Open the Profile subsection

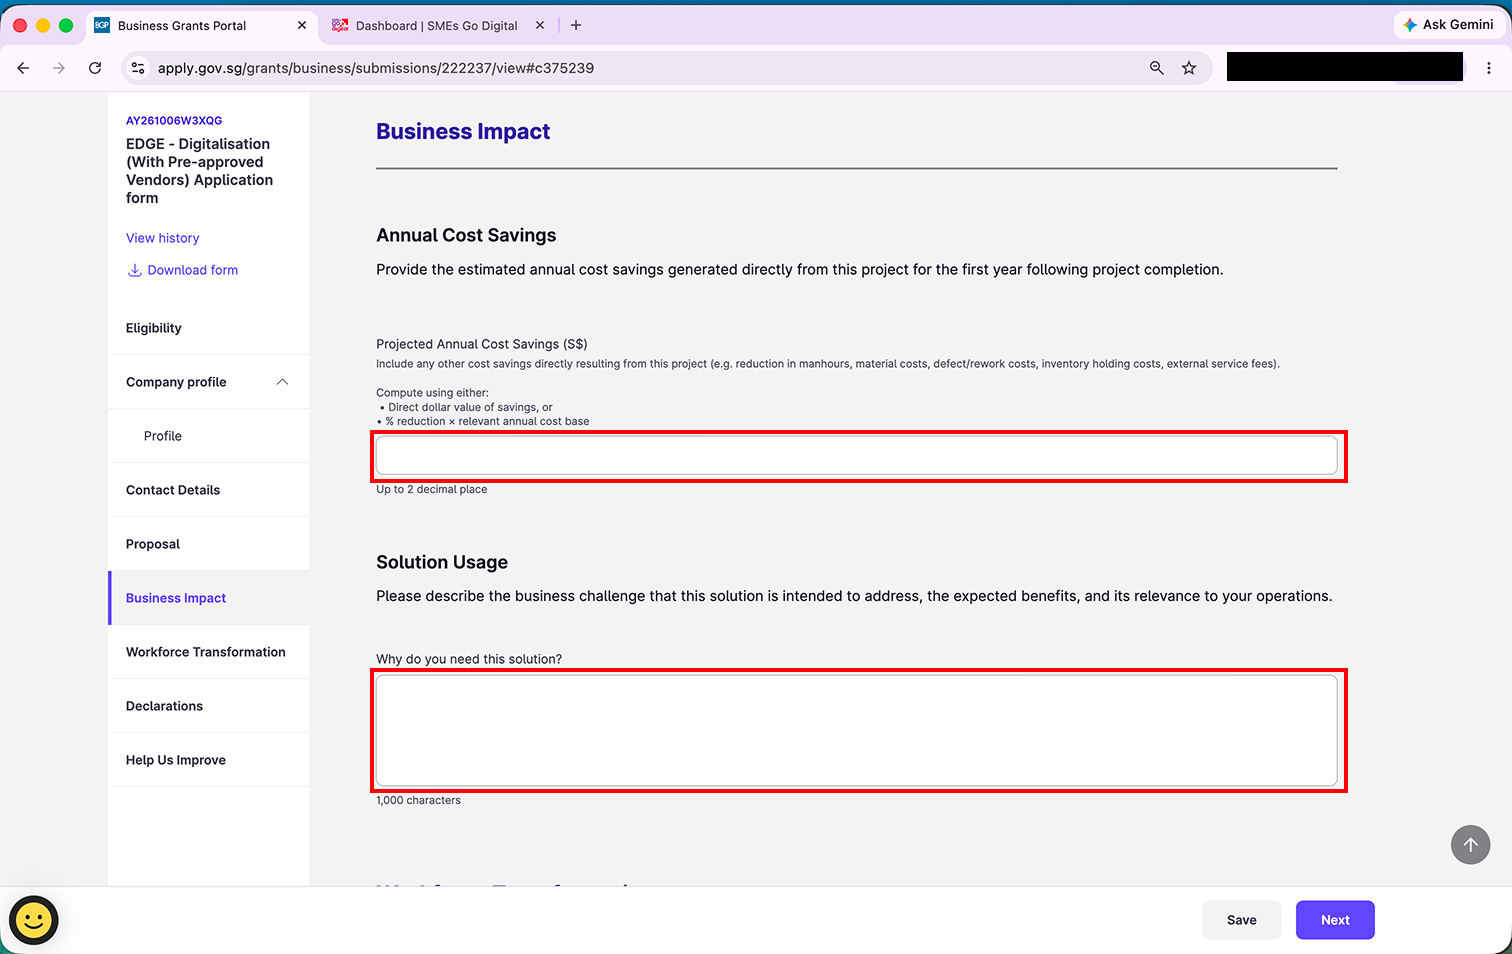[210, 436]
